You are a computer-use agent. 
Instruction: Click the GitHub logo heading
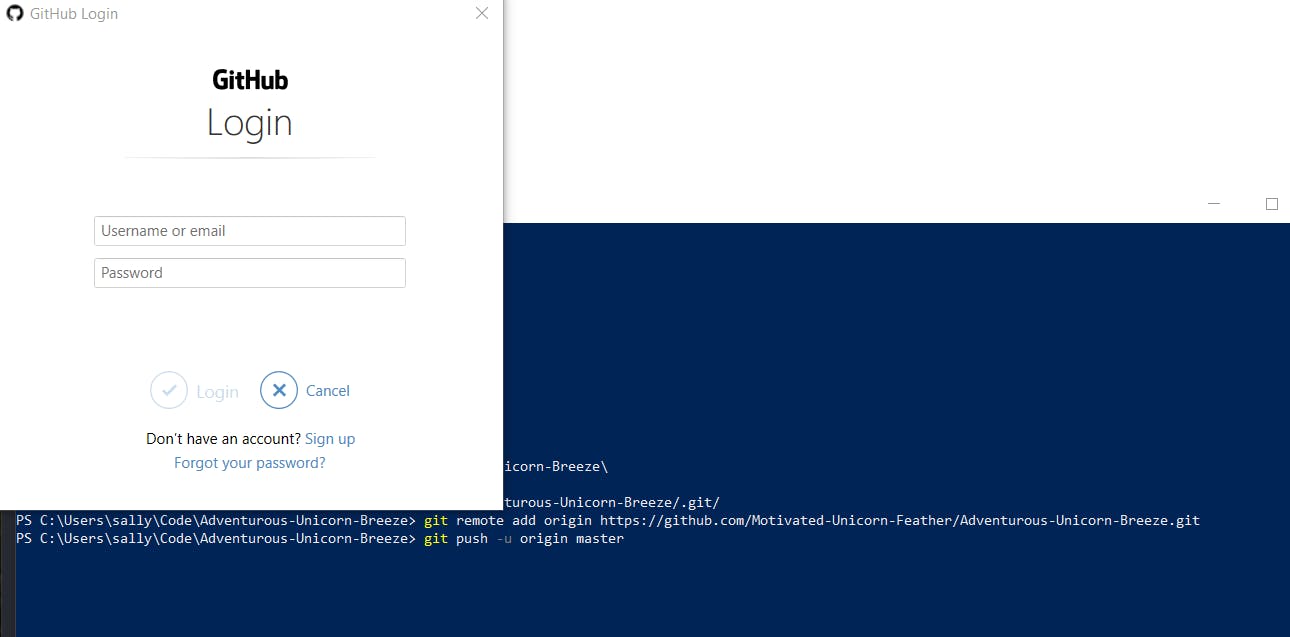tap(250, 79)
